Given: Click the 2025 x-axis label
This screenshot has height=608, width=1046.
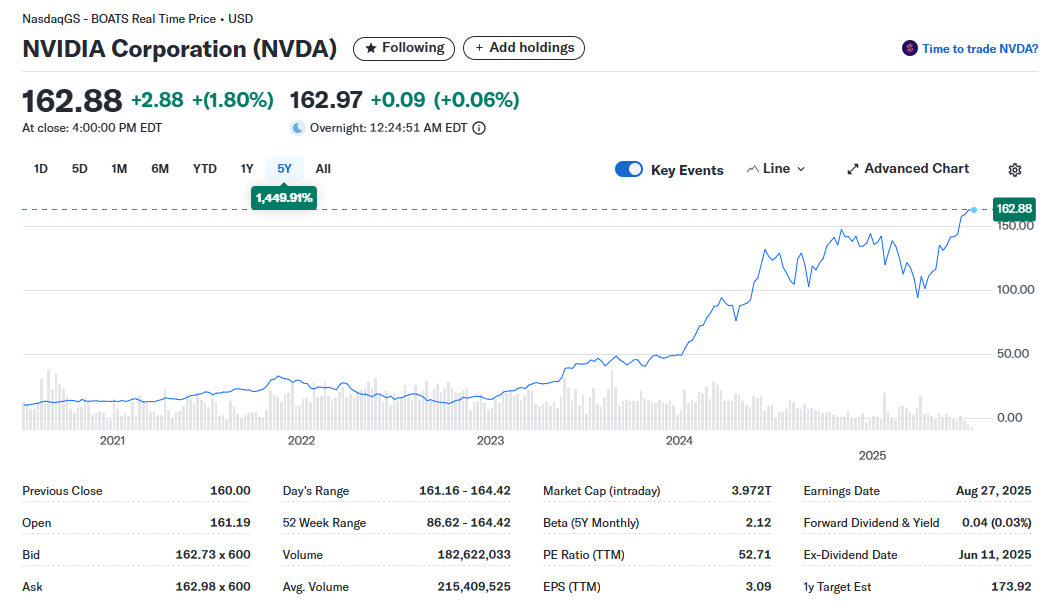Looking at the screenshot, I should [x=872, y=455].
